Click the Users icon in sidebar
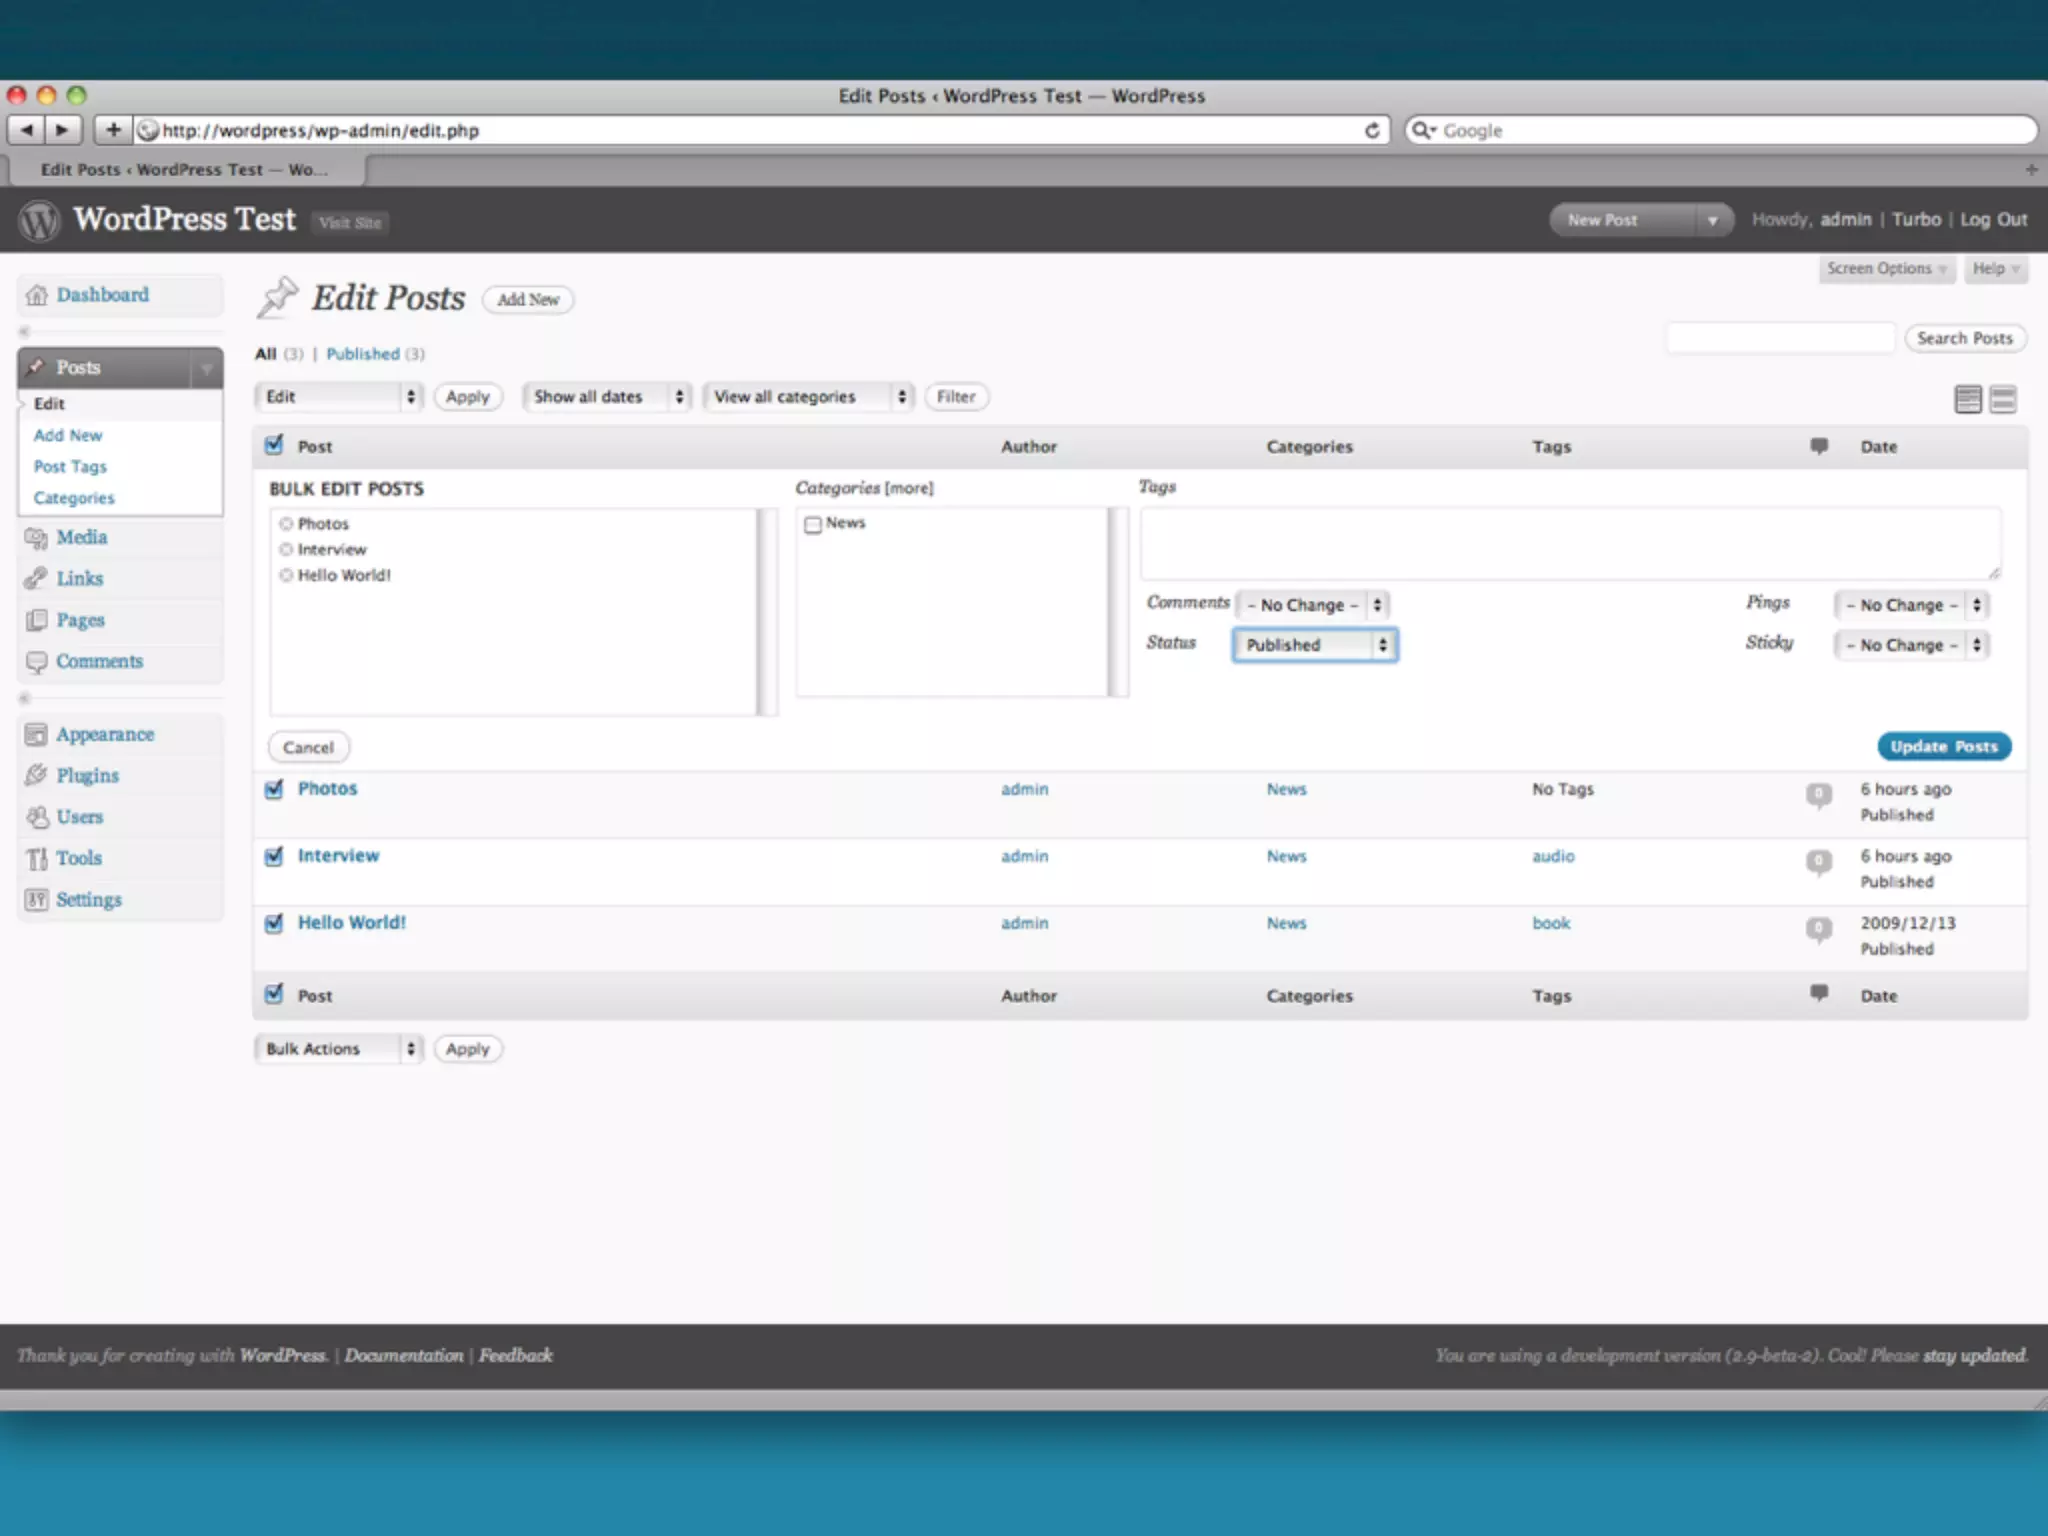Screen dimensions: 2048x1536 37,817
